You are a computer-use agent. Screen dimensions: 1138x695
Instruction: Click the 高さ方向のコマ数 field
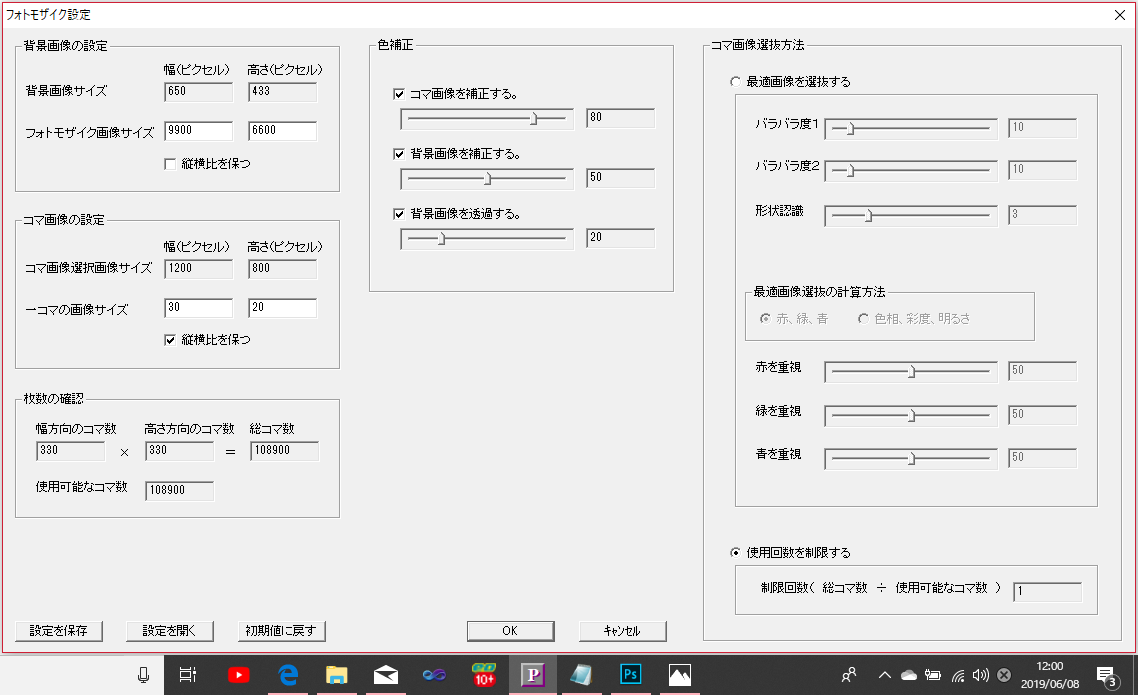(x=179, y=451)
